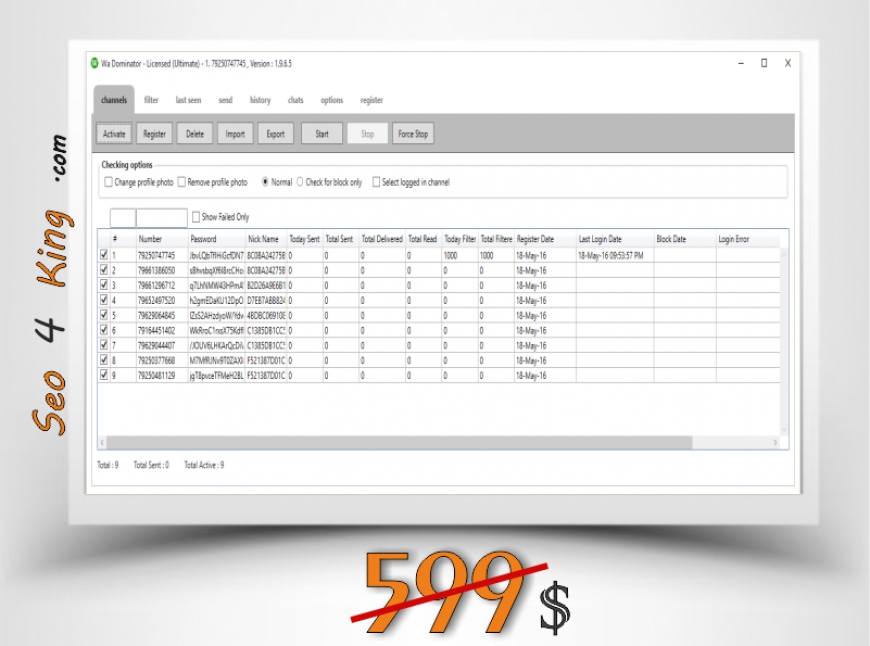The height and width of the screenshot is (646, 870).
Task: Close the Wa Dominator window
Action: pos(787,63)
